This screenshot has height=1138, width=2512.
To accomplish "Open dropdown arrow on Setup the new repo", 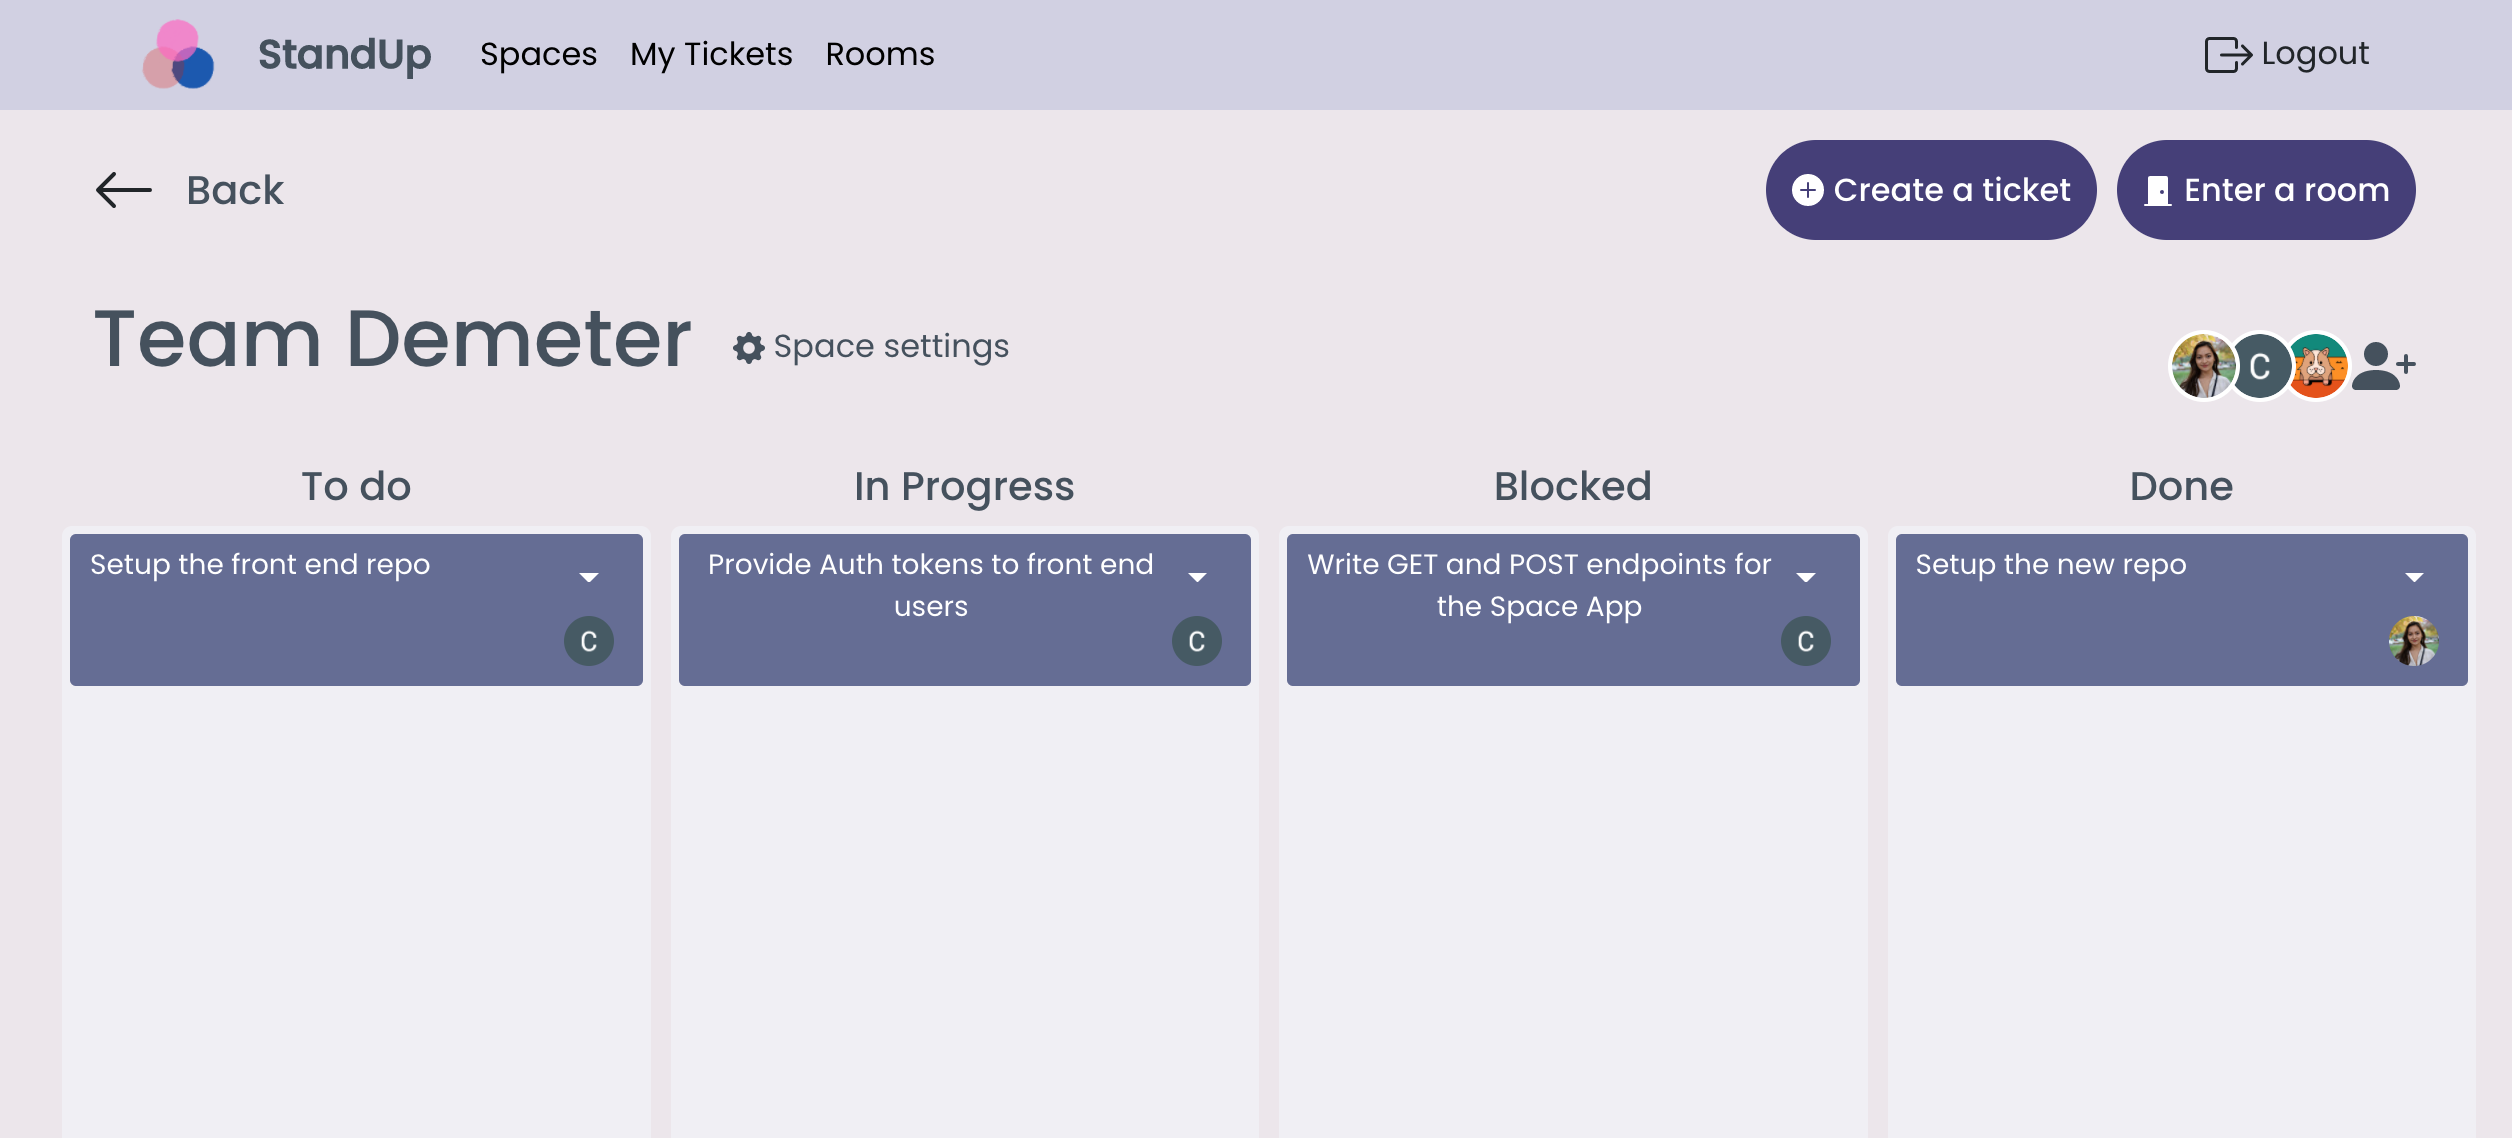I will (2414, 577).
